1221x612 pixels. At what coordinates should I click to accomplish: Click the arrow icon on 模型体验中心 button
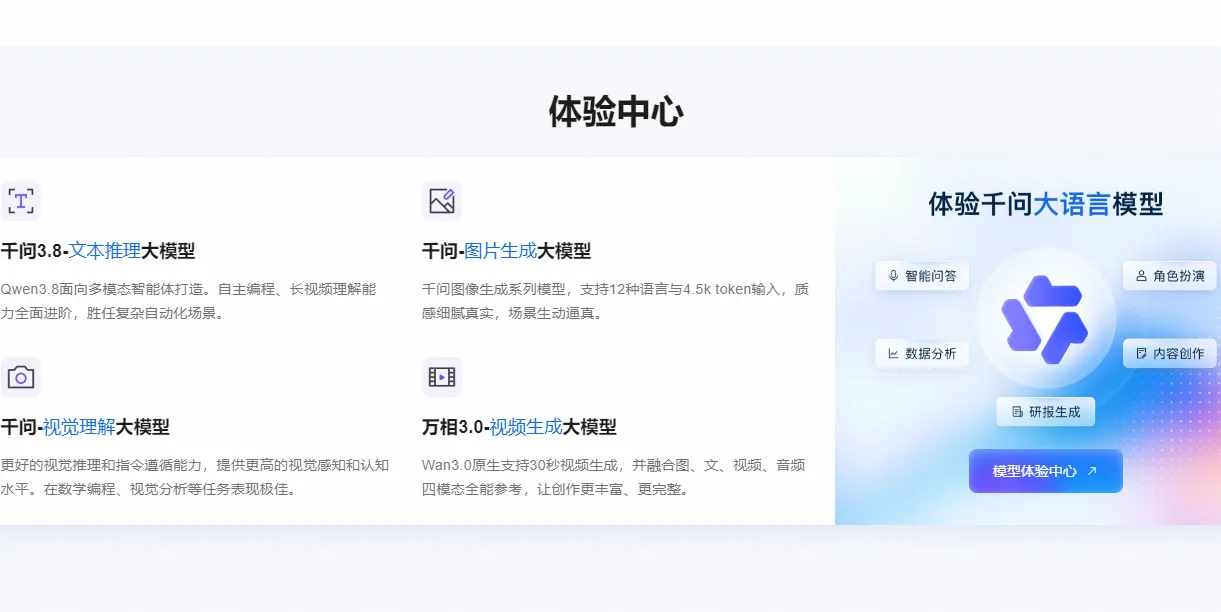[1092, 471]
